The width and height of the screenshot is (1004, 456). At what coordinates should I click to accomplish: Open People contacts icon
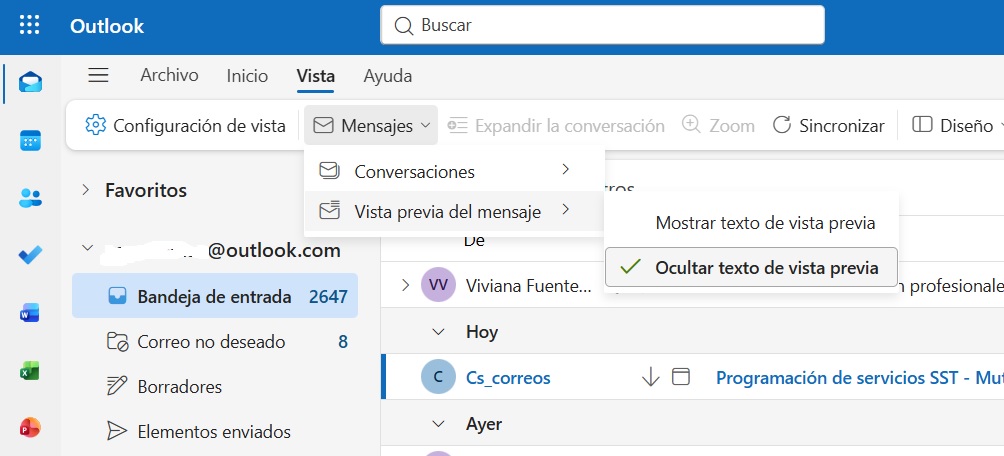pos(30,198)
